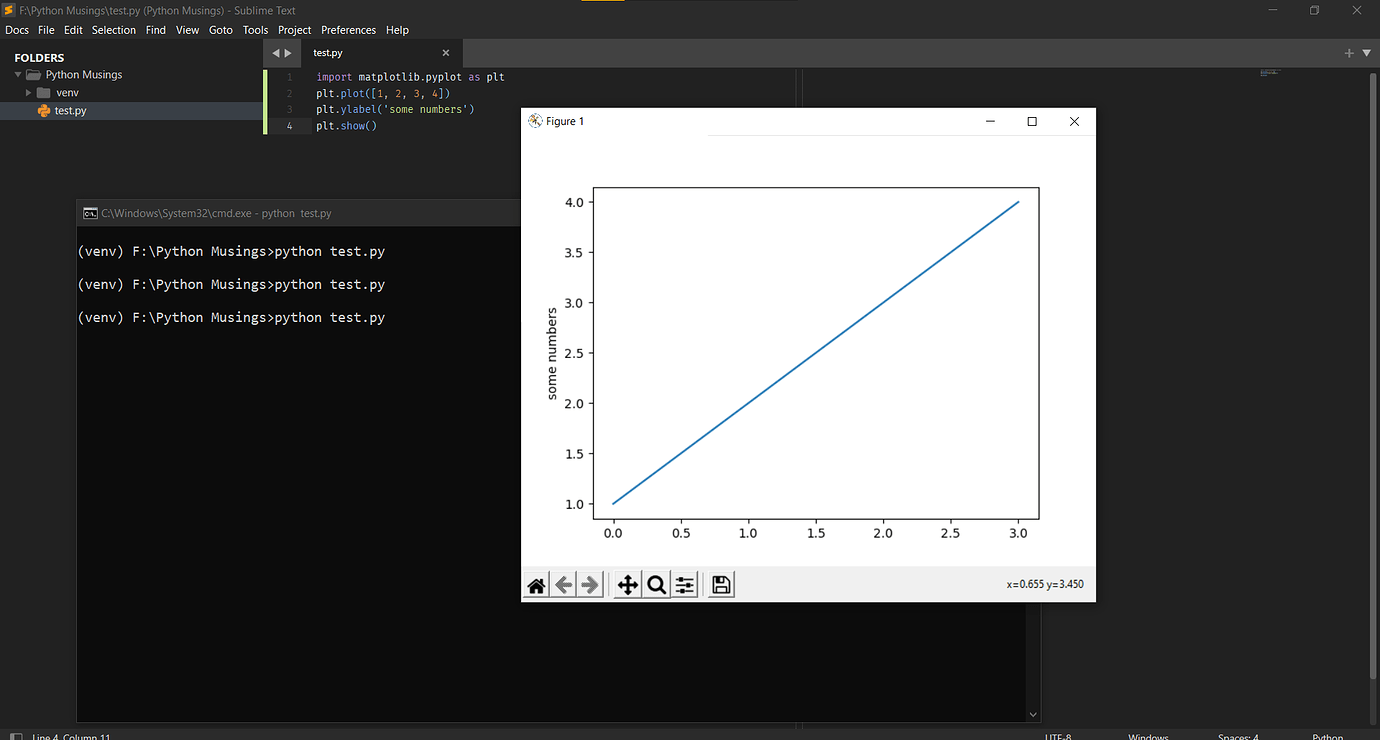Click the plt.plot([1, 2, 3, 4]) line
1380x740 pixels.
[x=383, y=93]
